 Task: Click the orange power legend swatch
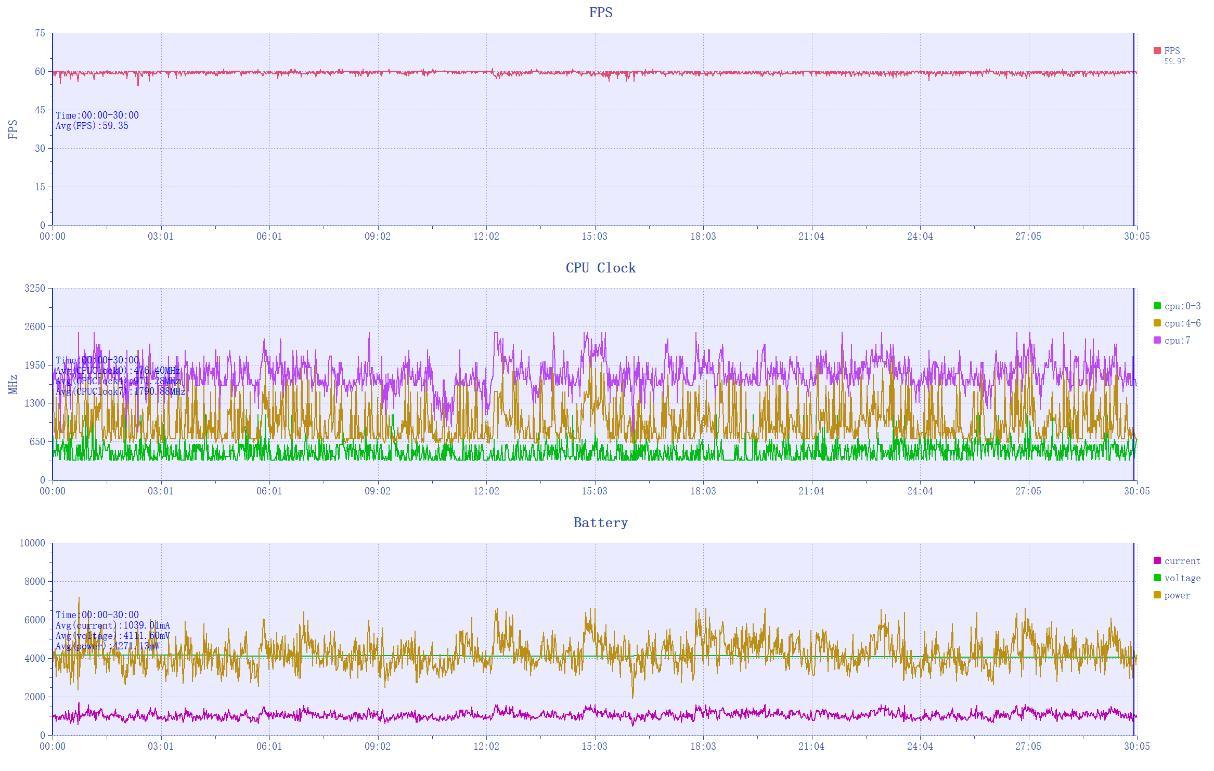[x=1157, y=595]
